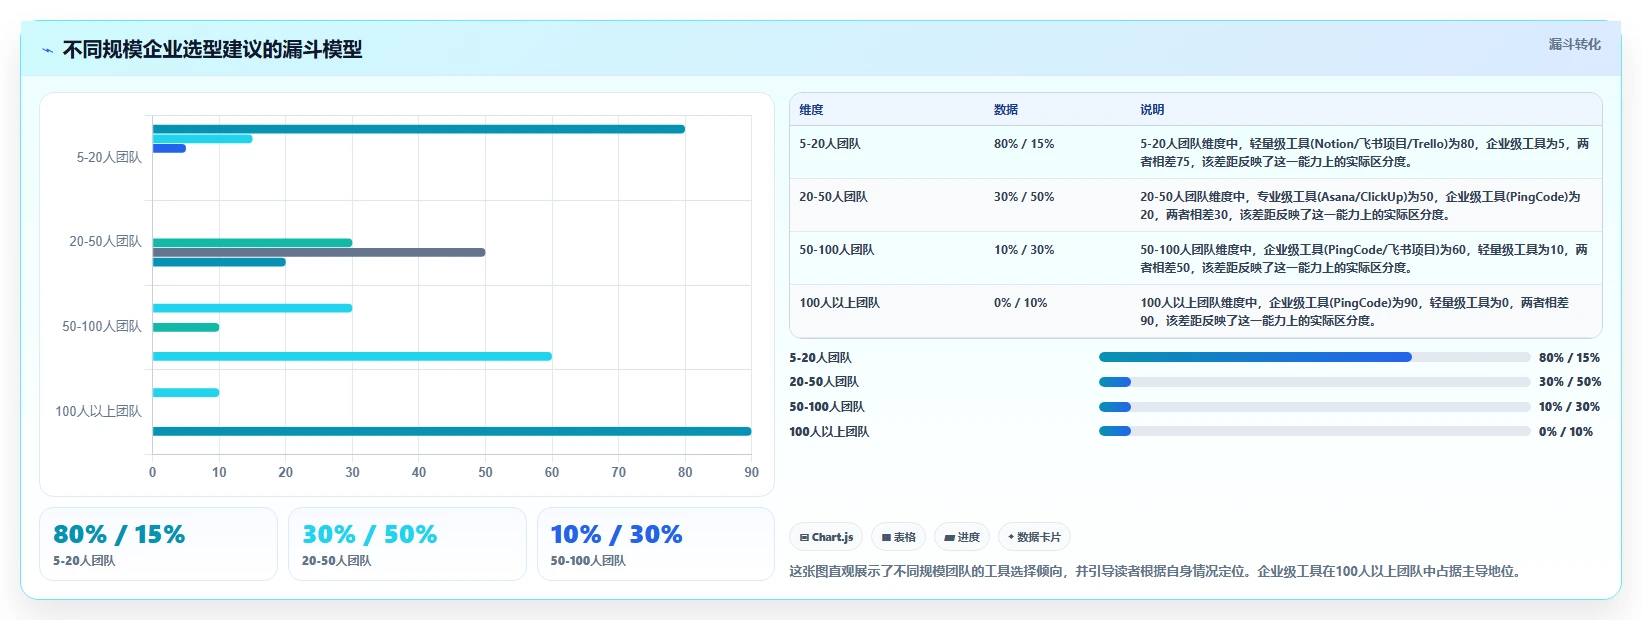Click the 说明 column header
This screenshot has width=1642, height=620.
tap(1152, 110)
